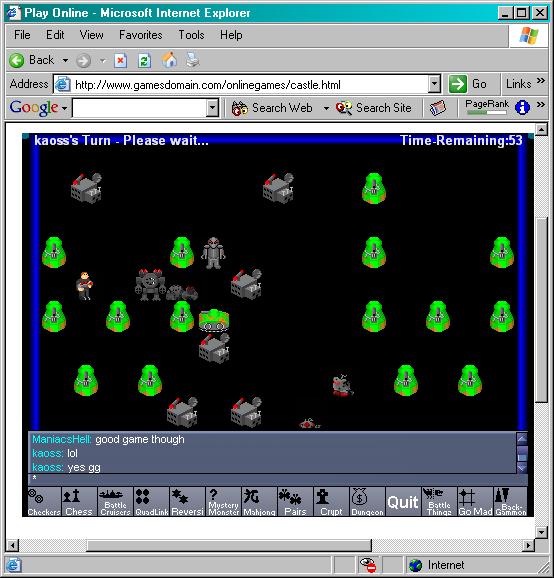The image size is (554, 578).
Task: Click the Stop loading icon
Action: pos(121,60)
